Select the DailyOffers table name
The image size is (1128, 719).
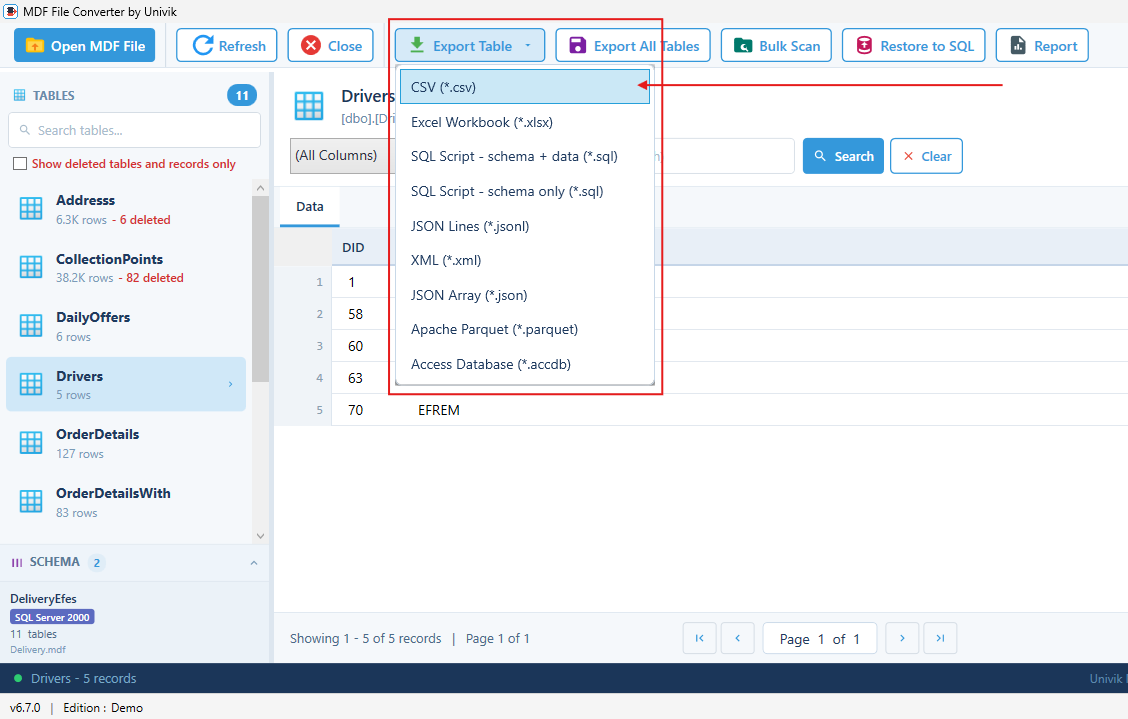(93, 317)
